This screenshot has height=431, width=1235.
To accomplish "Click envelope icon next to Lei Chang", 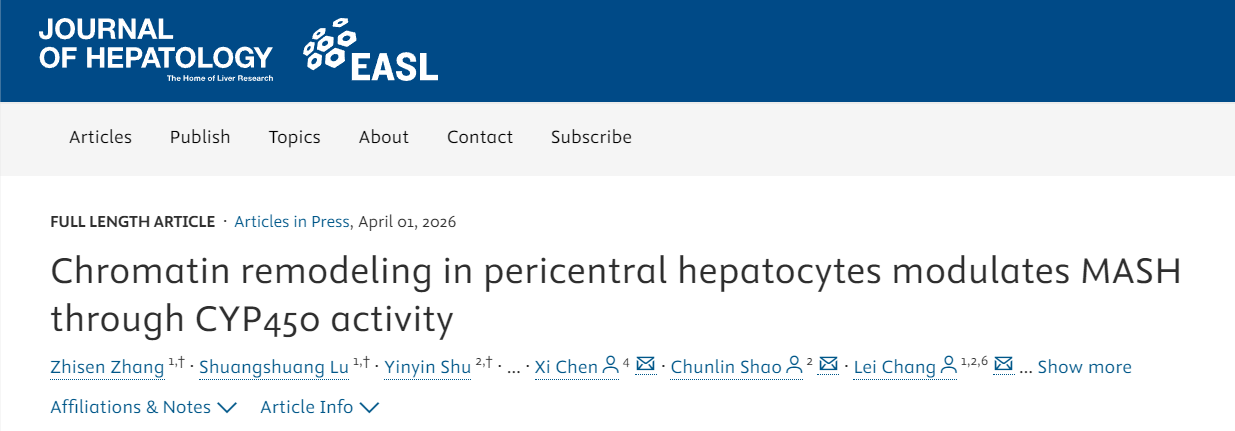I will [x=1004, y=365].
